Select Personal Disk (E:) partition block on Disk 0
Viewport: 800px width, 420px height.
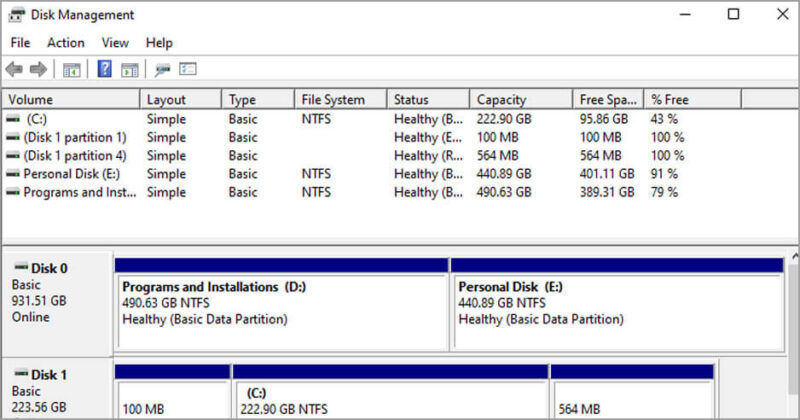pyautogui.click(x=617, y=305)
